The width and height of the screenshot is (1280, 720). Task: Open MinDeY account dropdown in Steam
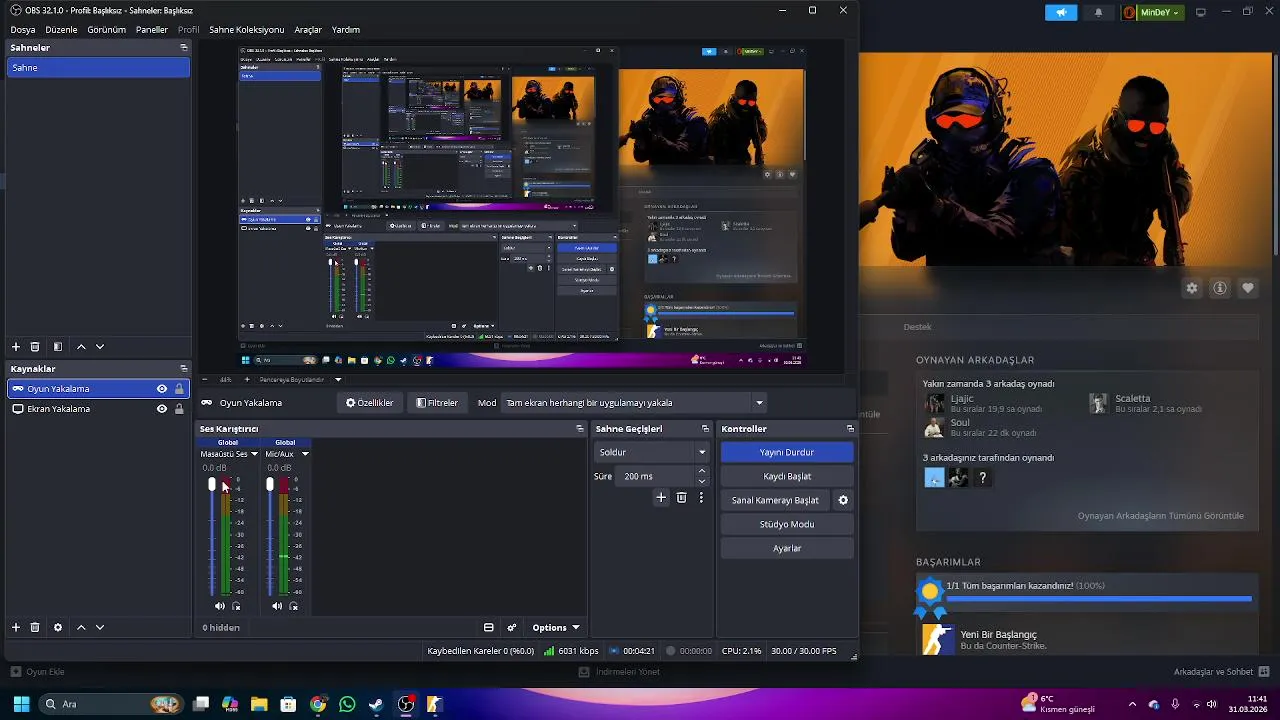[1152, 12]
